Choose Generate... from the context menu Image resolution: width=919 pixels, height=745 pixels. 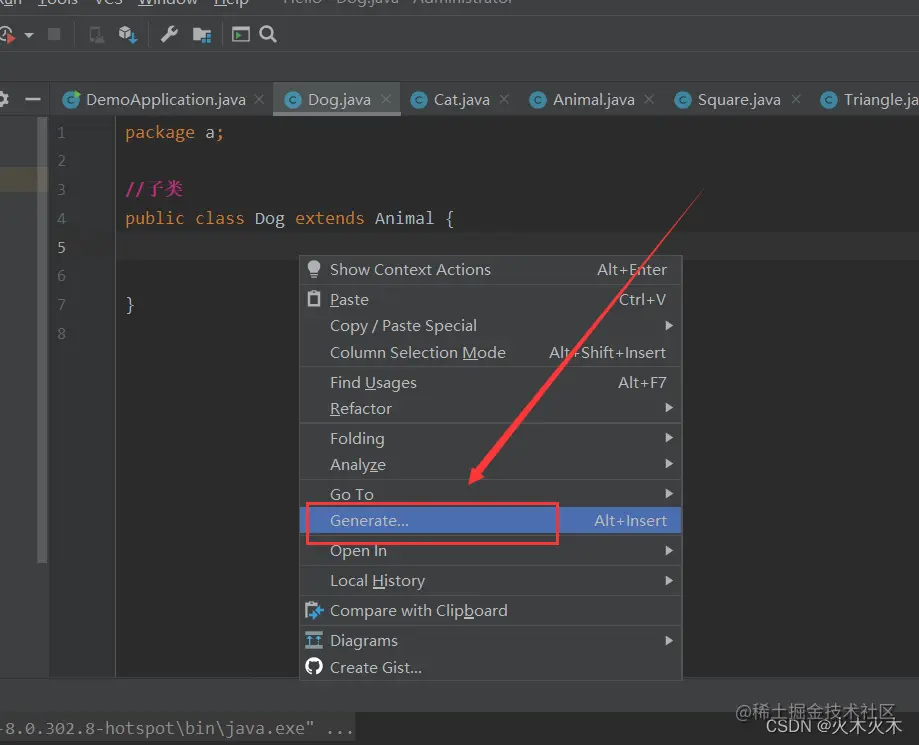[x=491, y=521]
